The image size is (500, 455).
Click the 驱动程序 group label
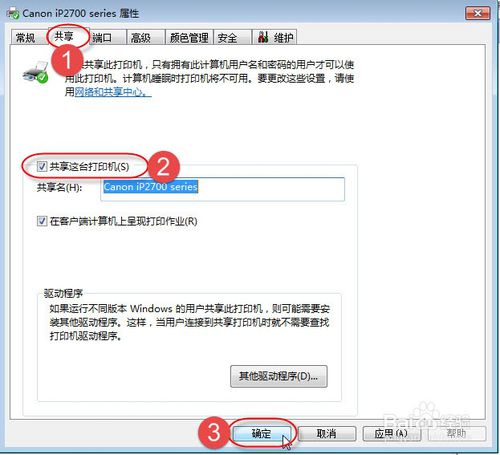(x=63, y=293)
